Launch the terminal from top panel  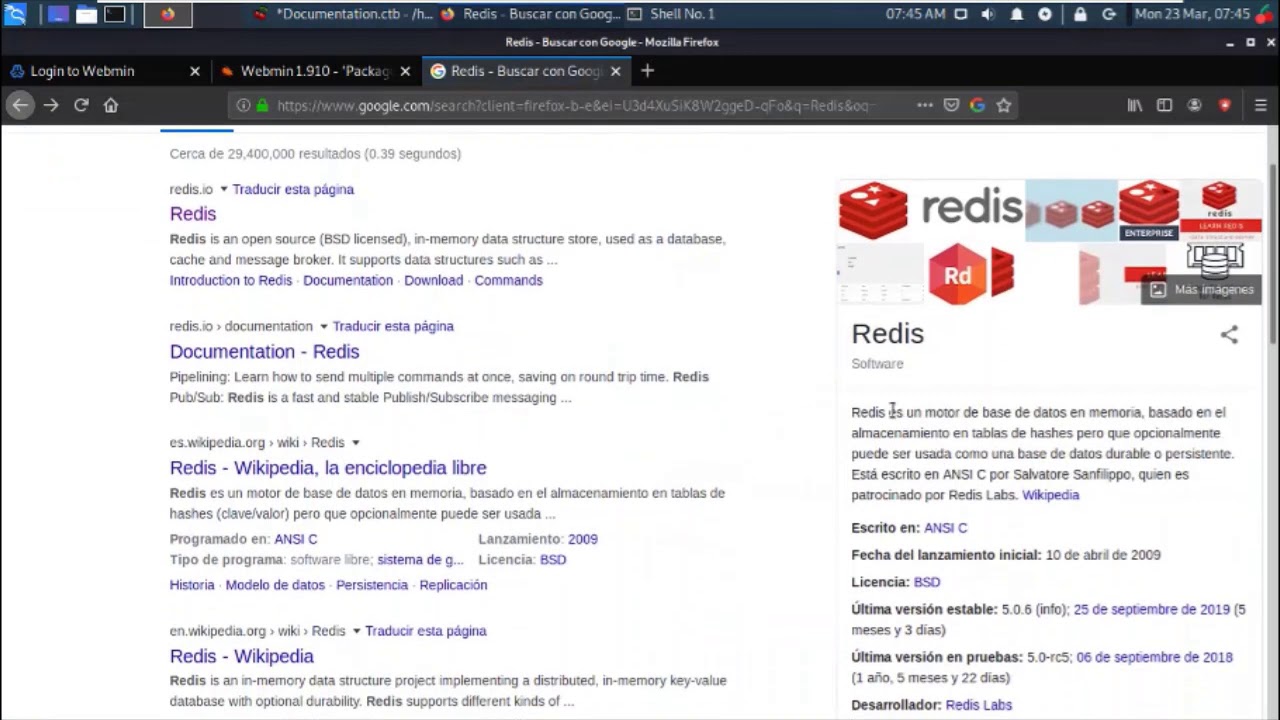coord(115,14)
